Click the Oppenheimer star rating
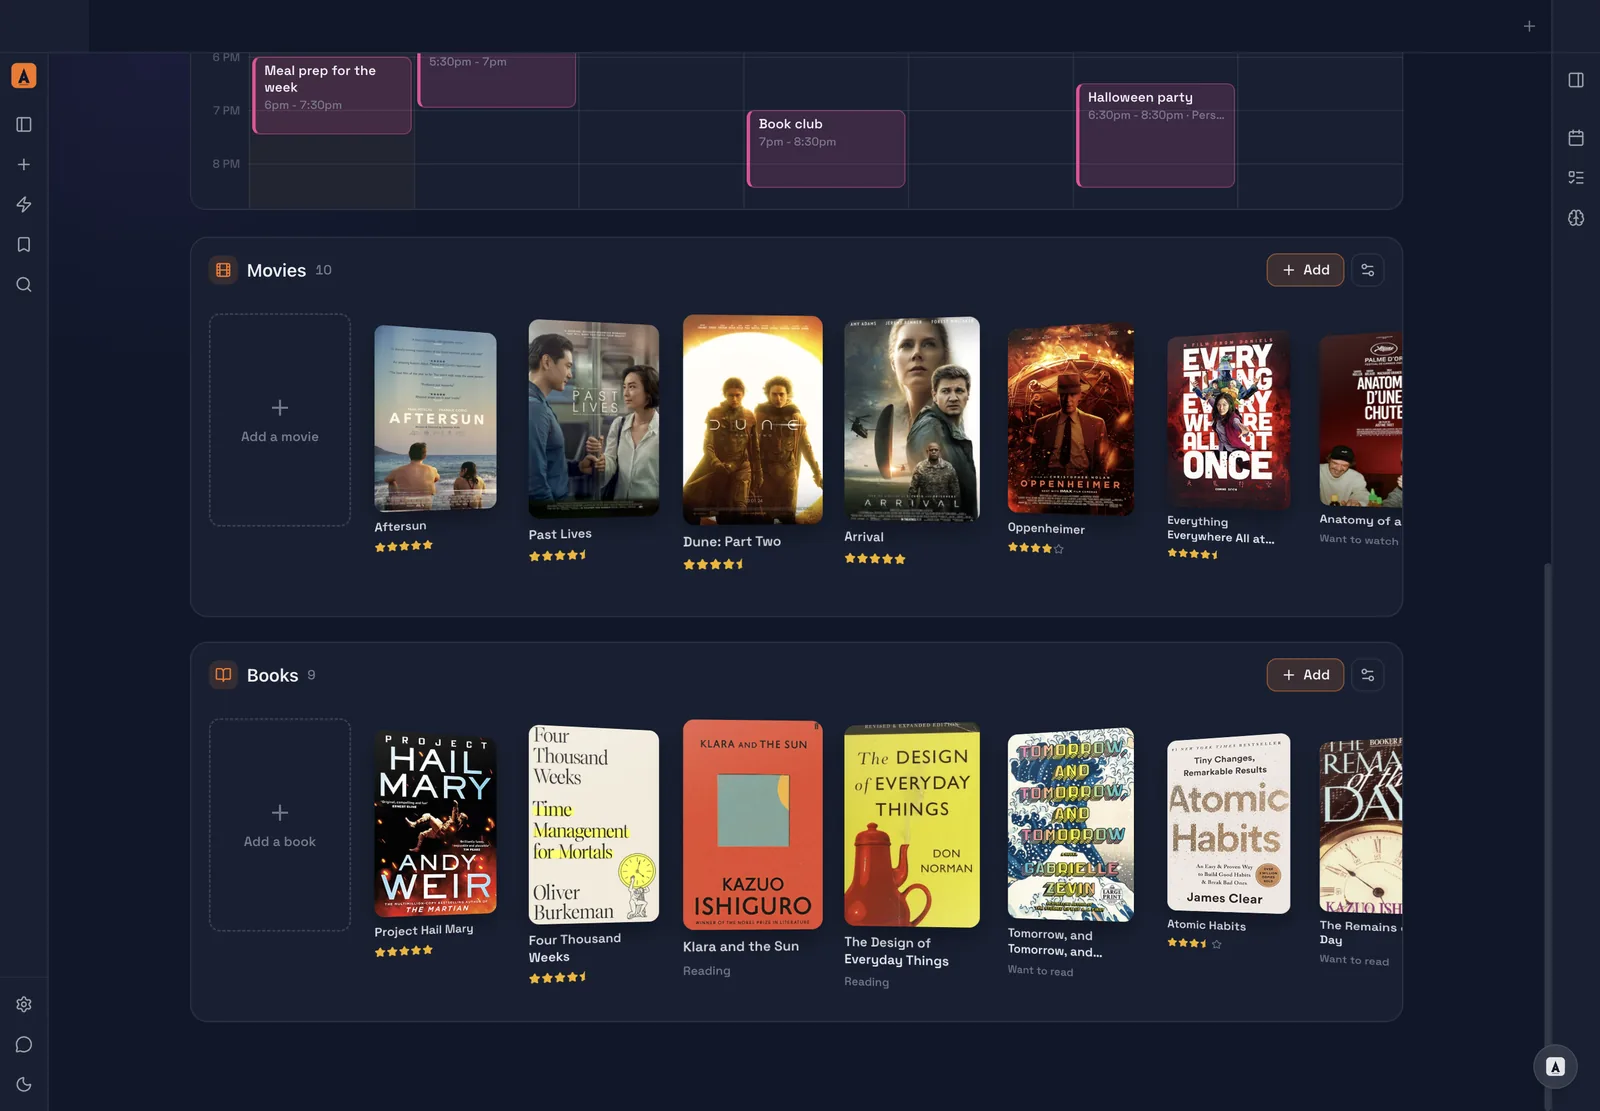The image size is (1600, 1111). click(1036, 548)
